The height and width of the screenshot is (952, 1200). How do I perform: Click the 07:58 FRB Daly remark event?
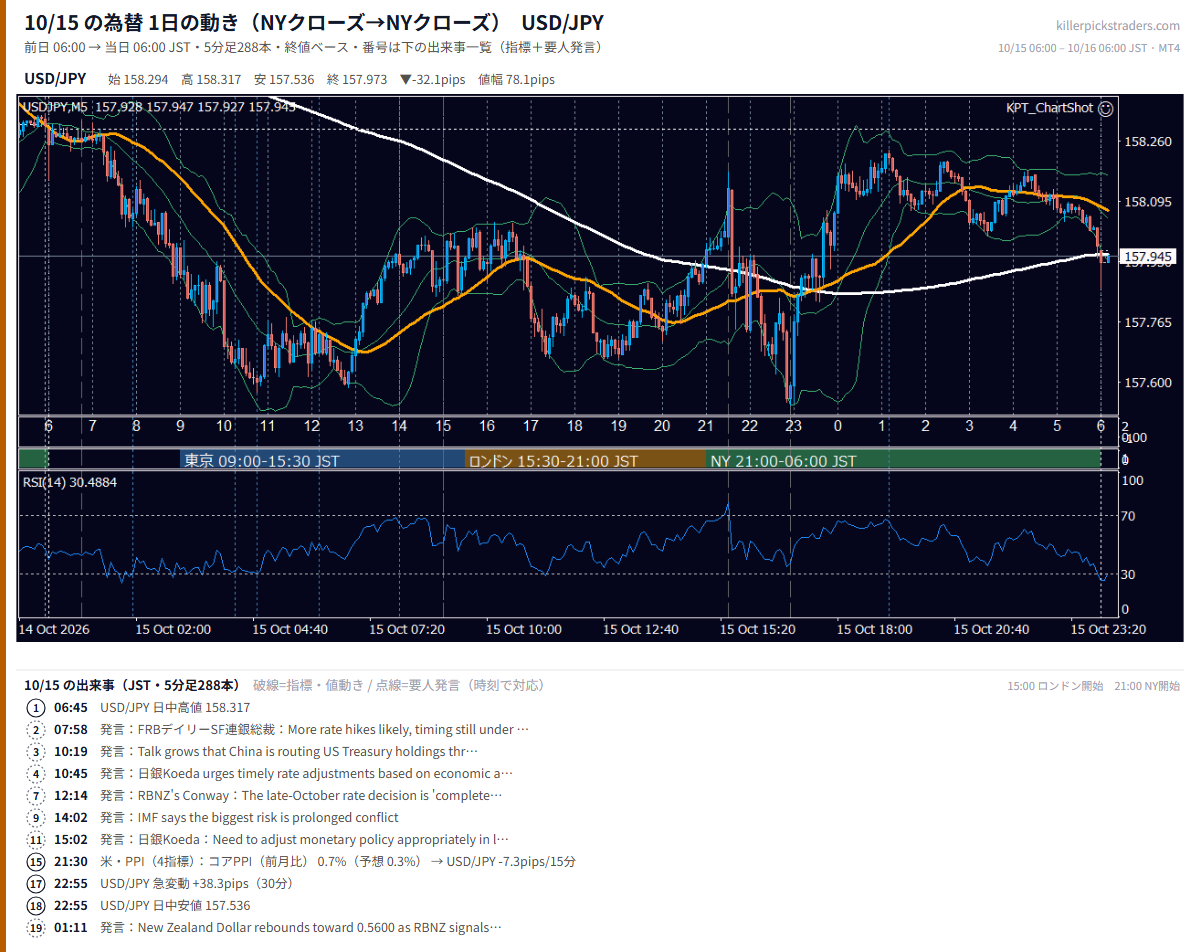[x=291, y=729]
